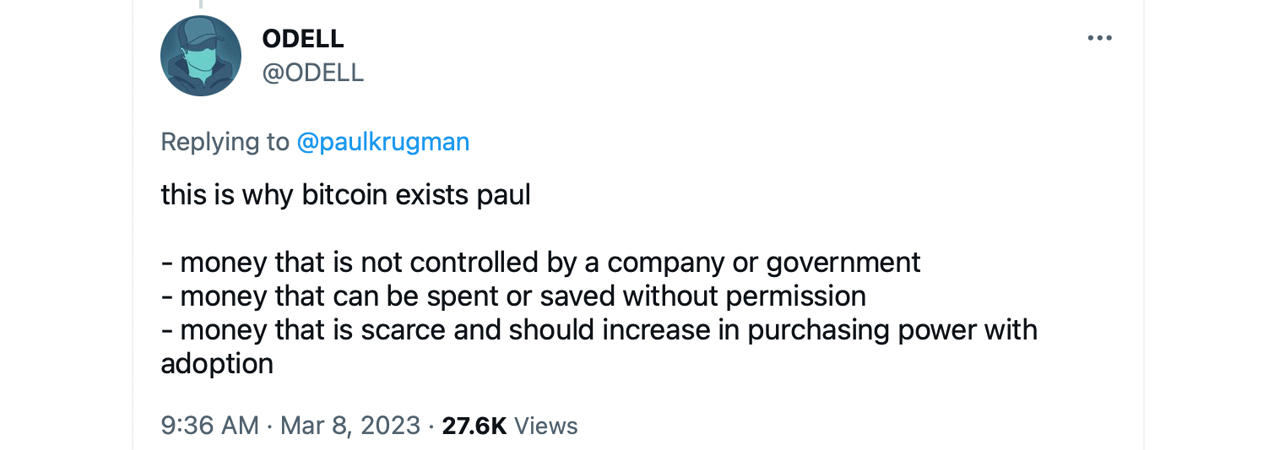Screen dimensions: 1280x450
Task: Click the "Replying to" label
Action: 225,142
